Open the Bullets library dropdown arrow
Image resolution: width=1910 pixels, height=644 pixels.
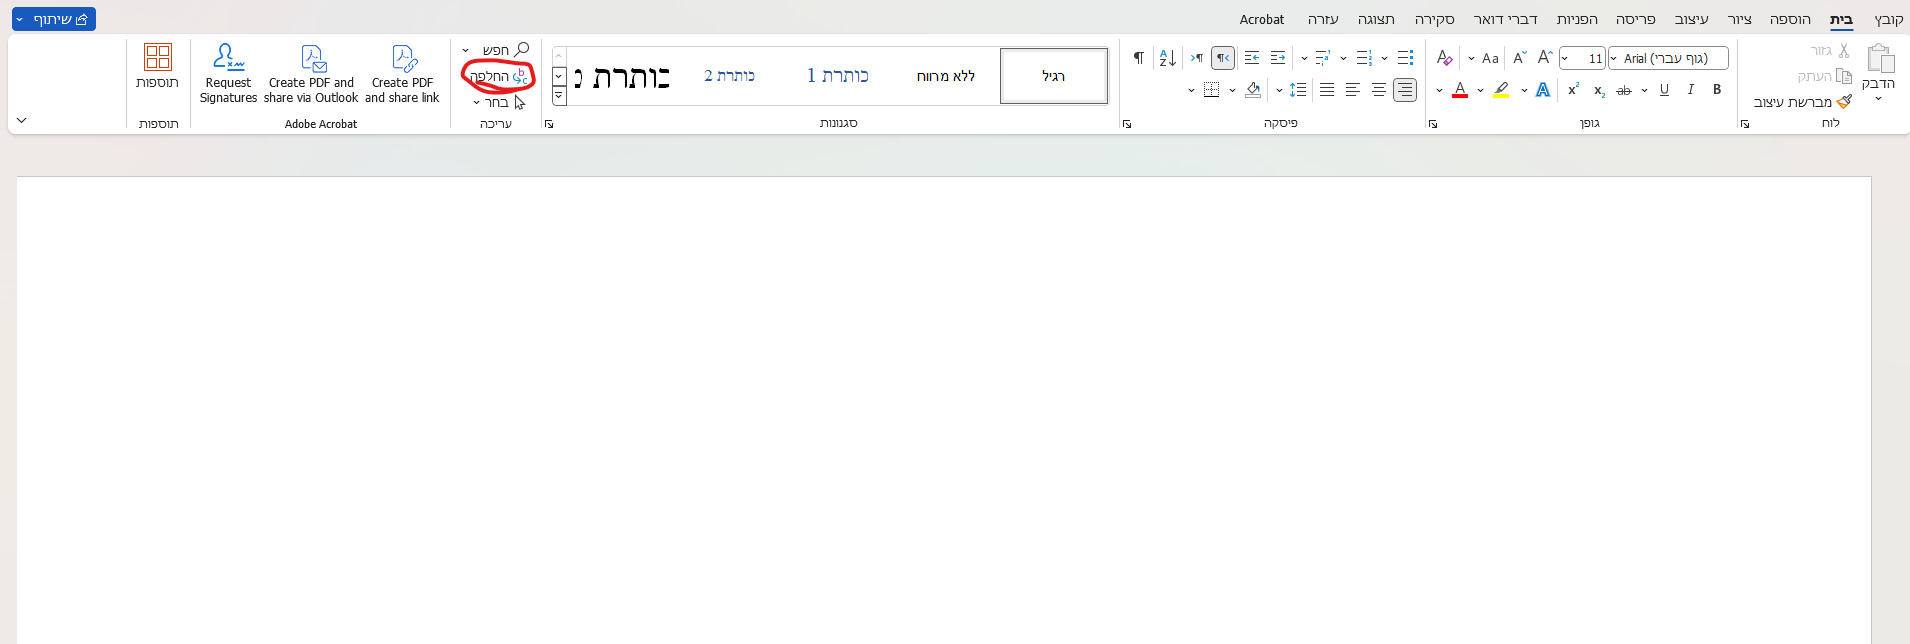pos(1384,58)
